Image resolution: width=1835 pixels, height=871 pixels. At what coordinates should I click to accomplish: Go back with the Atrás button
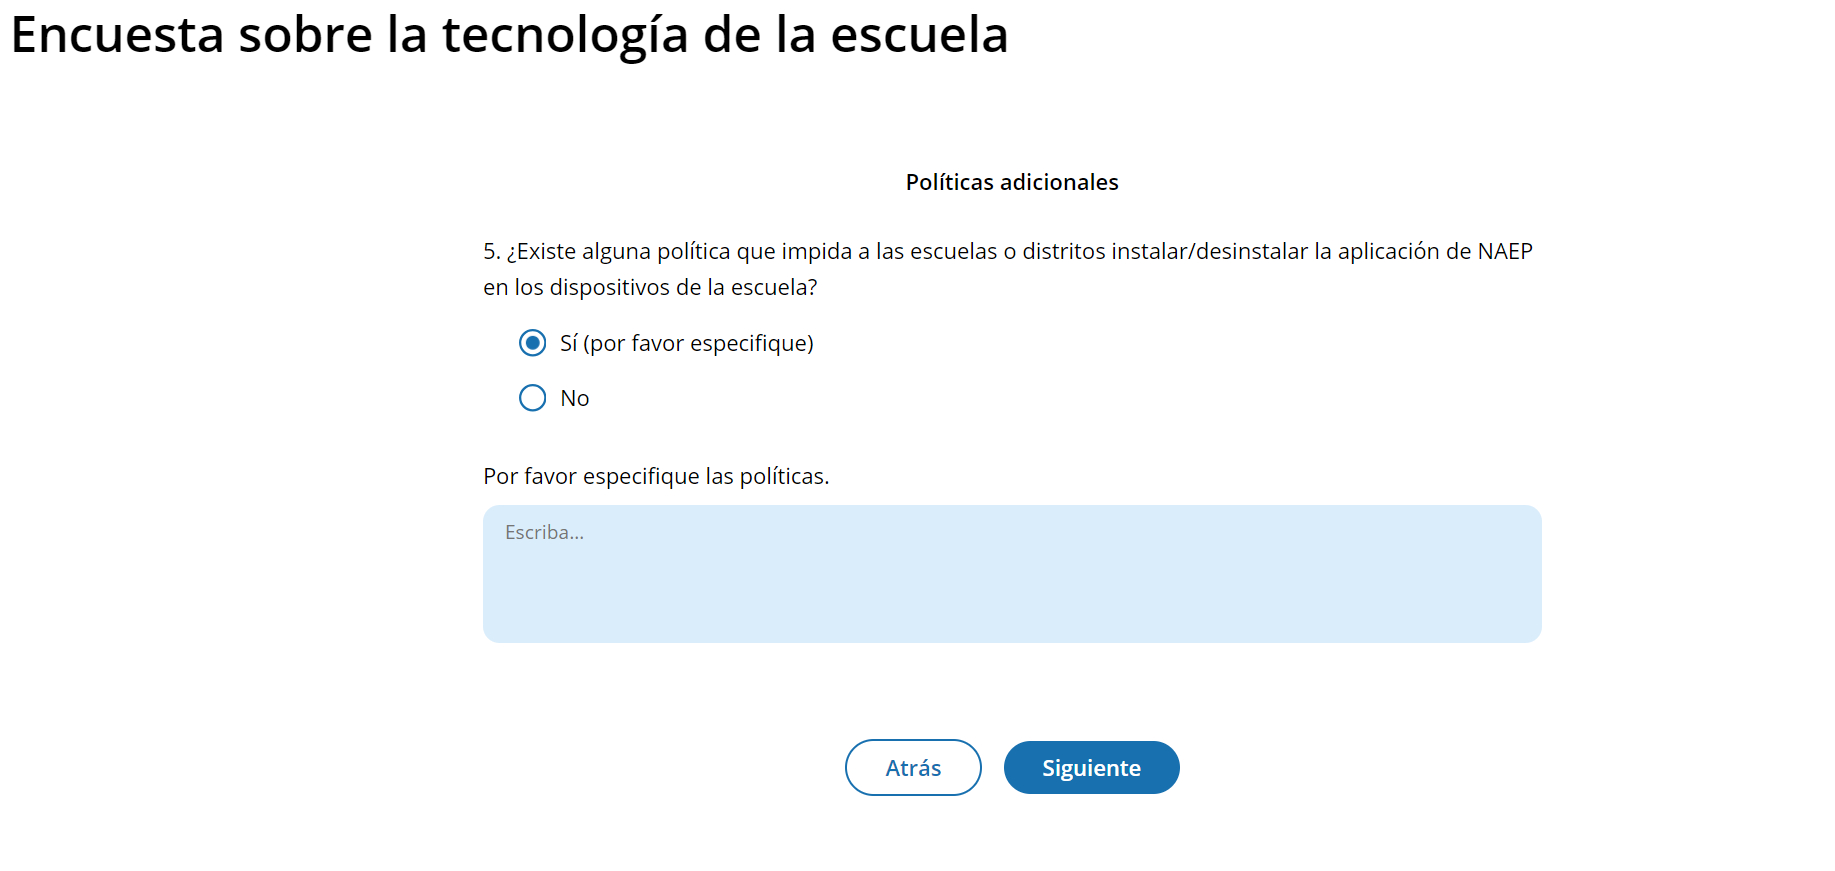[912, 767]
